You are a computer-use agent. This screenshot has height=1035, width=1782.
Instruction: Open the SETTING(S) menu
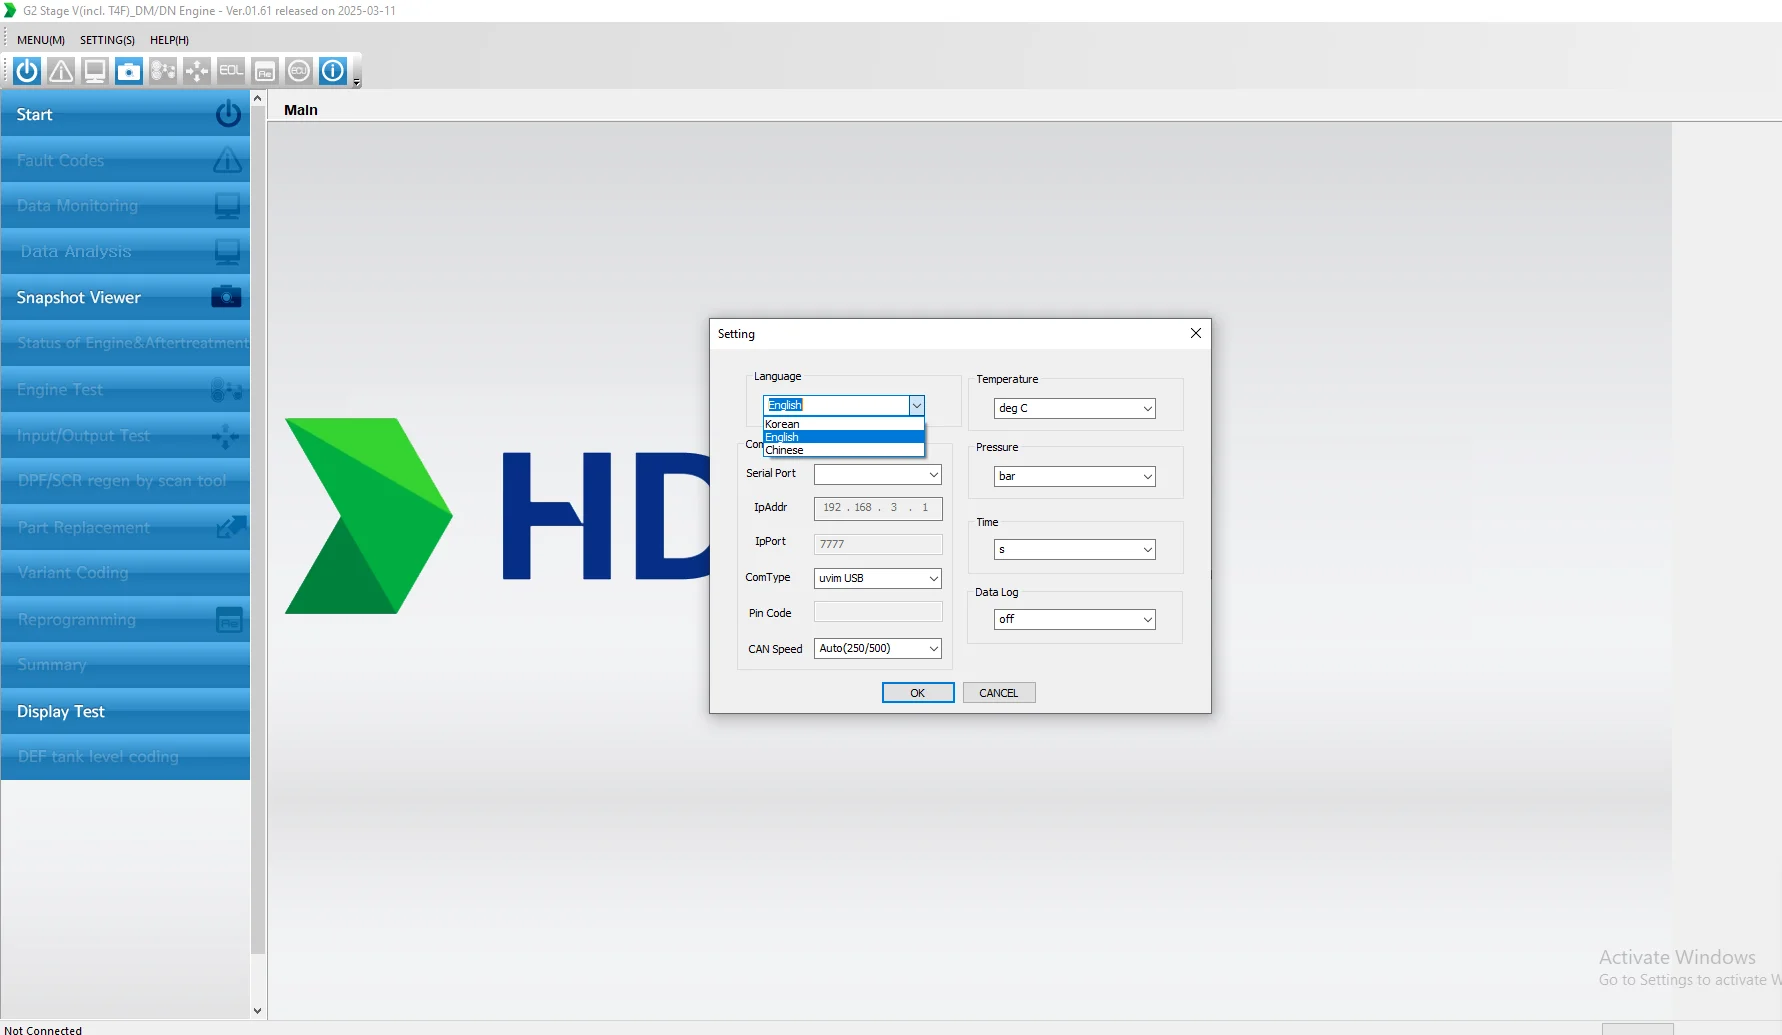click(x=107, y=40)
